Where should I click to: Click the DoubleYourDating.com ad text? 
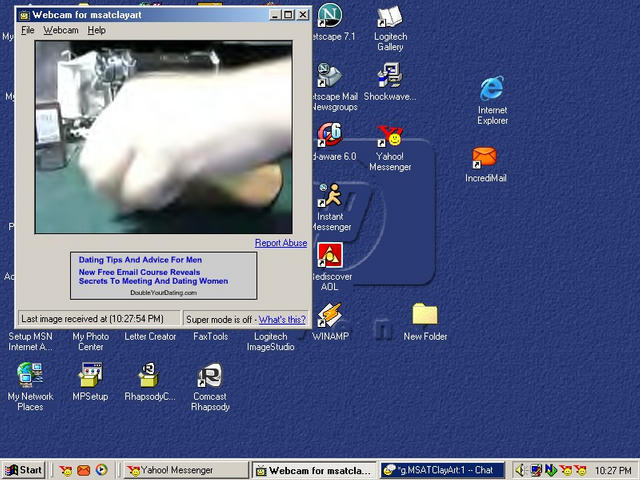[x=163, y=293]
